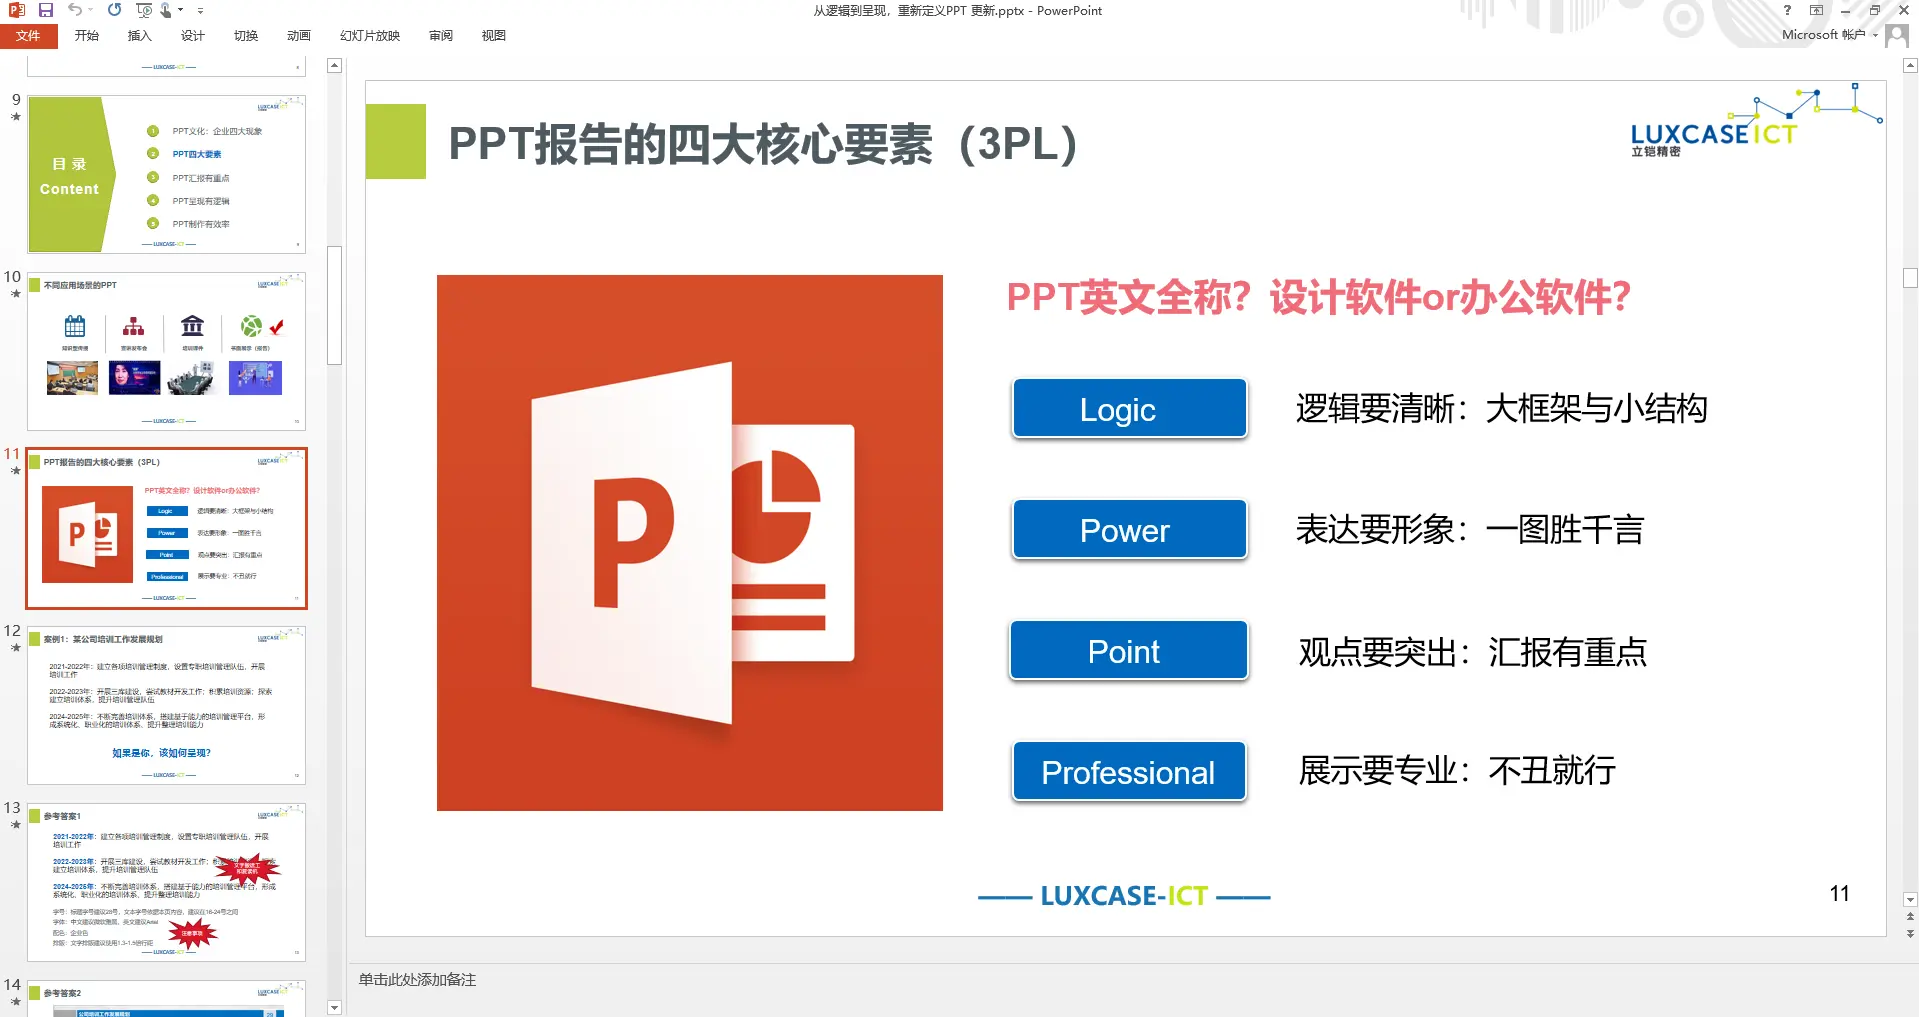Image resolution: width=1919 pixels, height=1017 pixels.
Task: Open the undo history dropdown arrow
Action: 90,10
